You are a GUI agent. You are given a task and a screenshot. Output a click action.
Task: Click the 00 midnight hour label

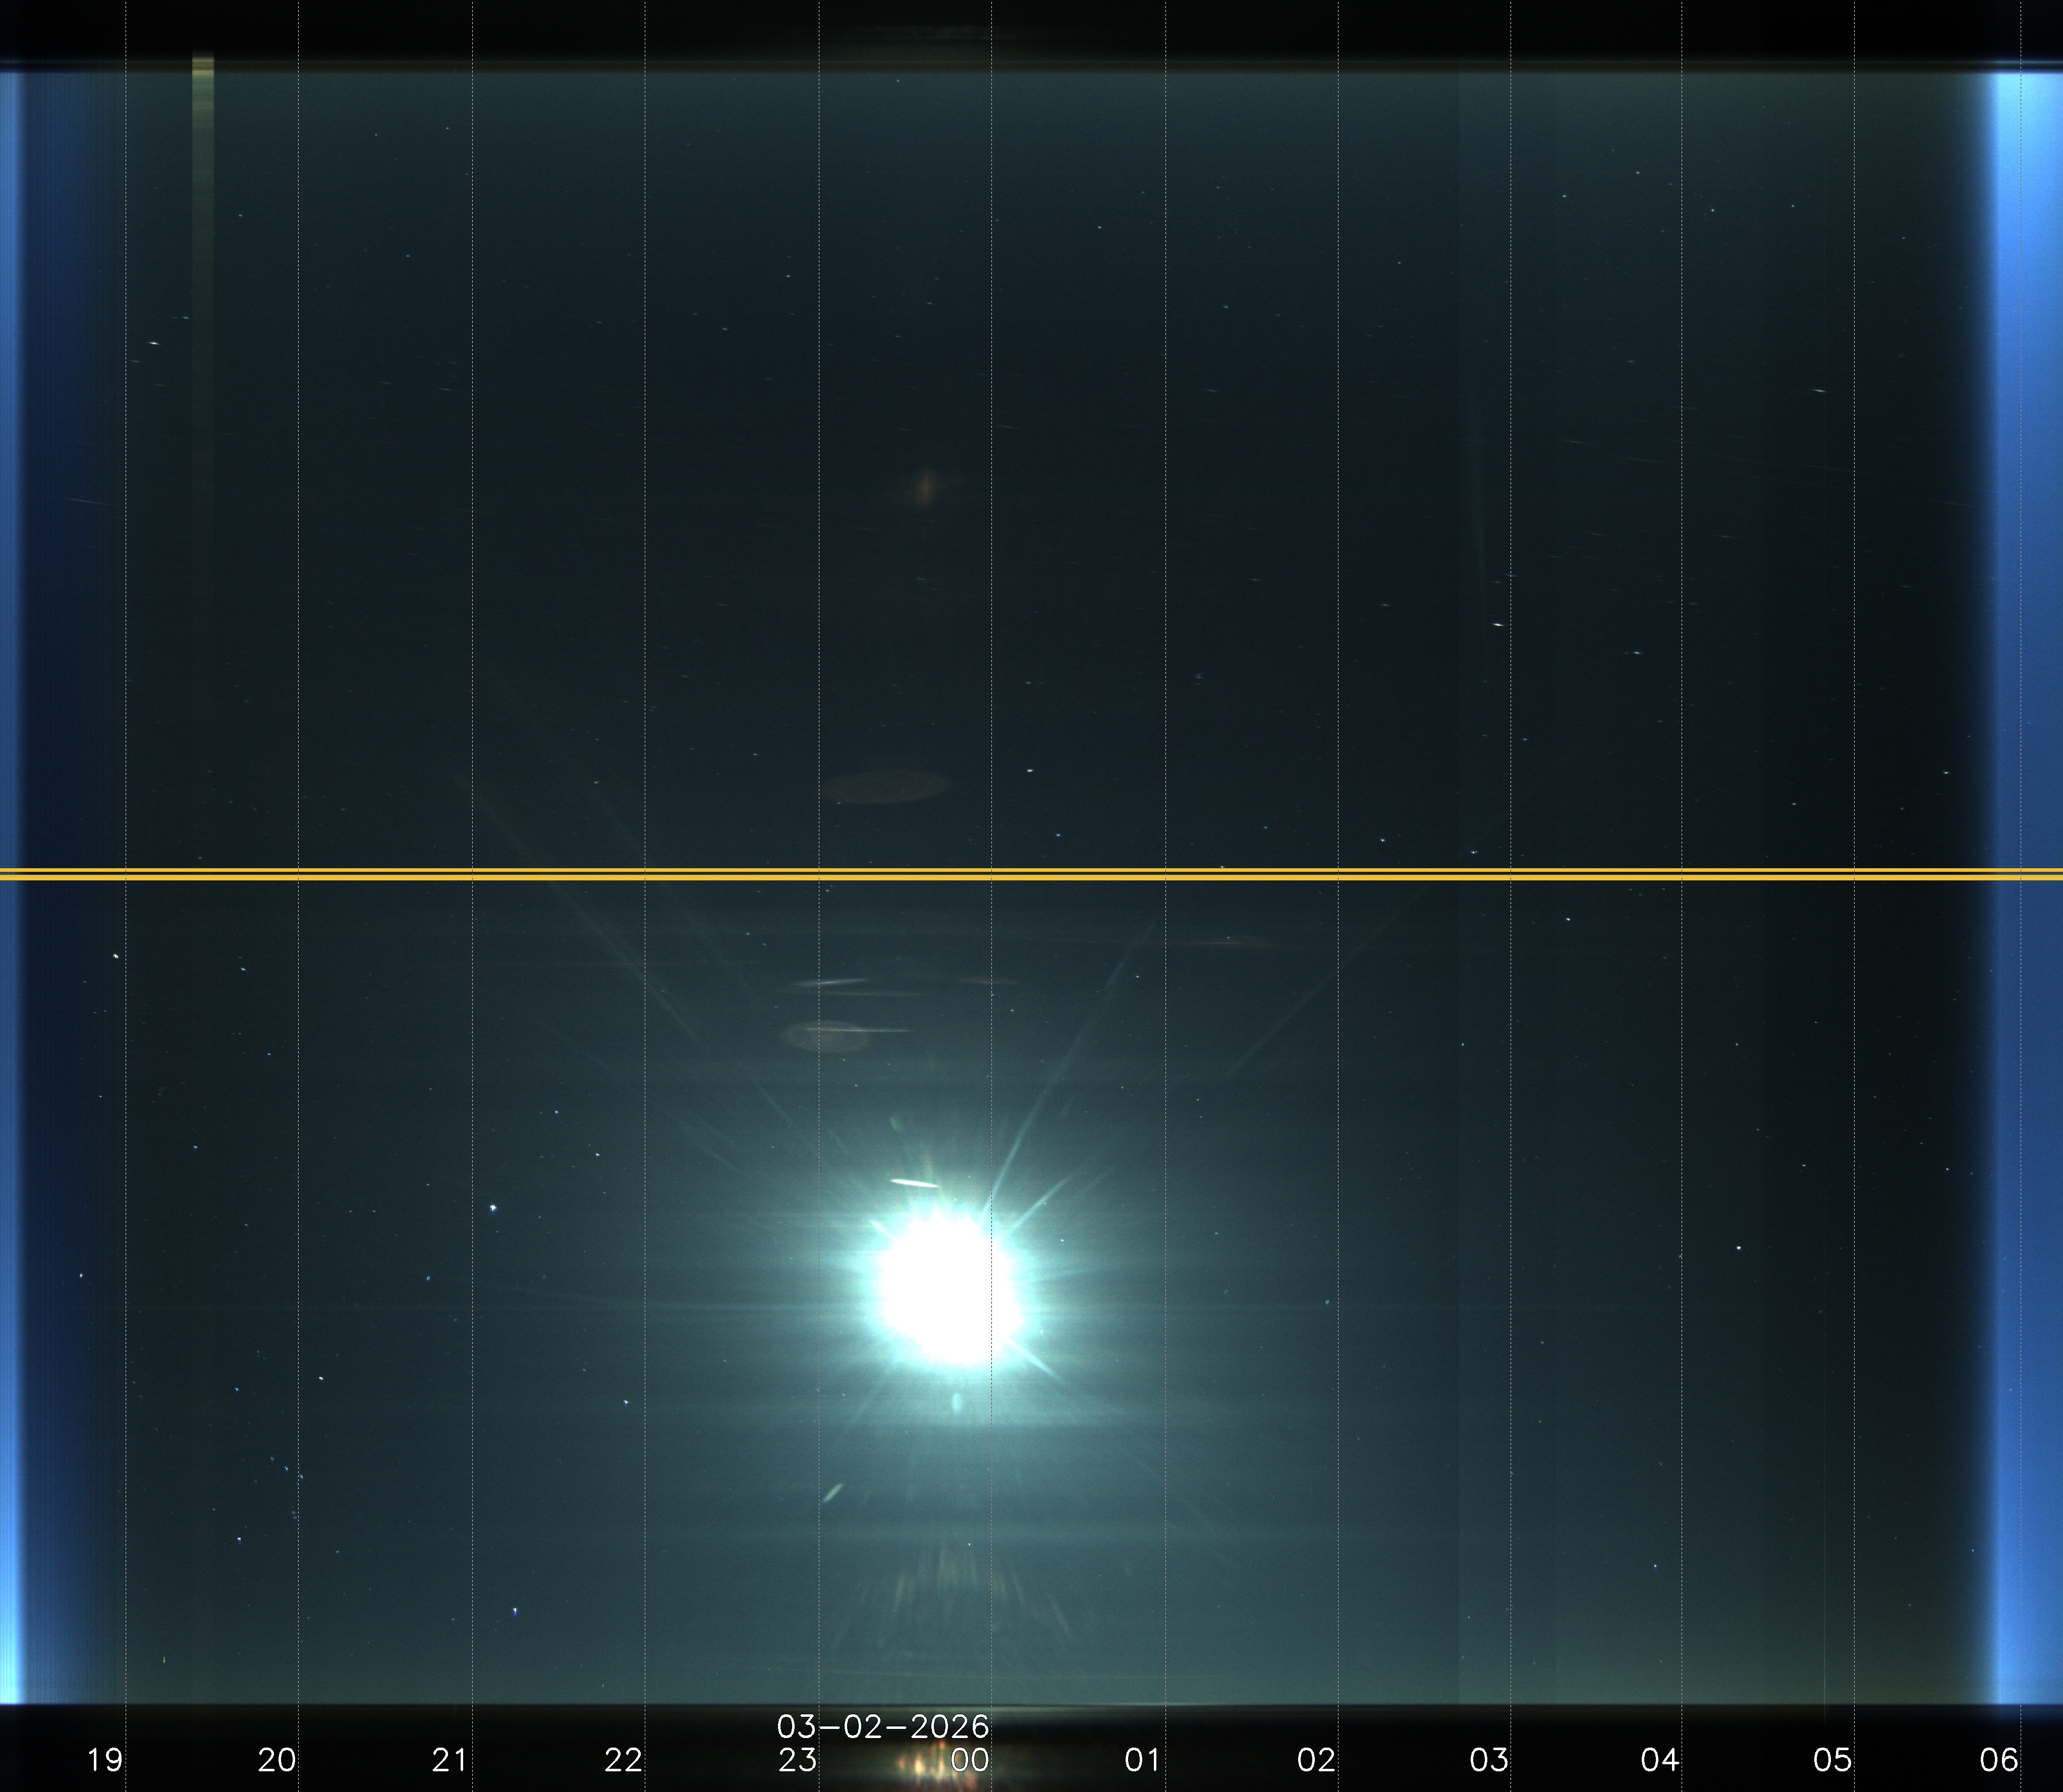[969, 1759]
